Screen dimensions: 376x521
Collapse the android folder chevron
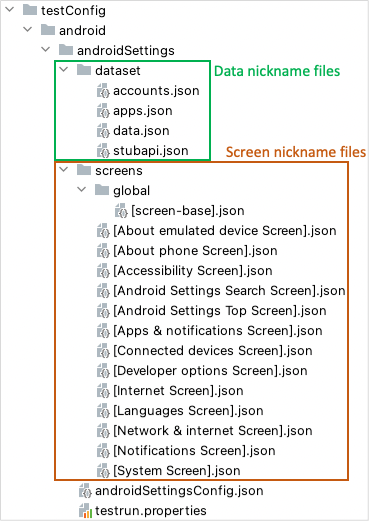click(x=28, y=30)
